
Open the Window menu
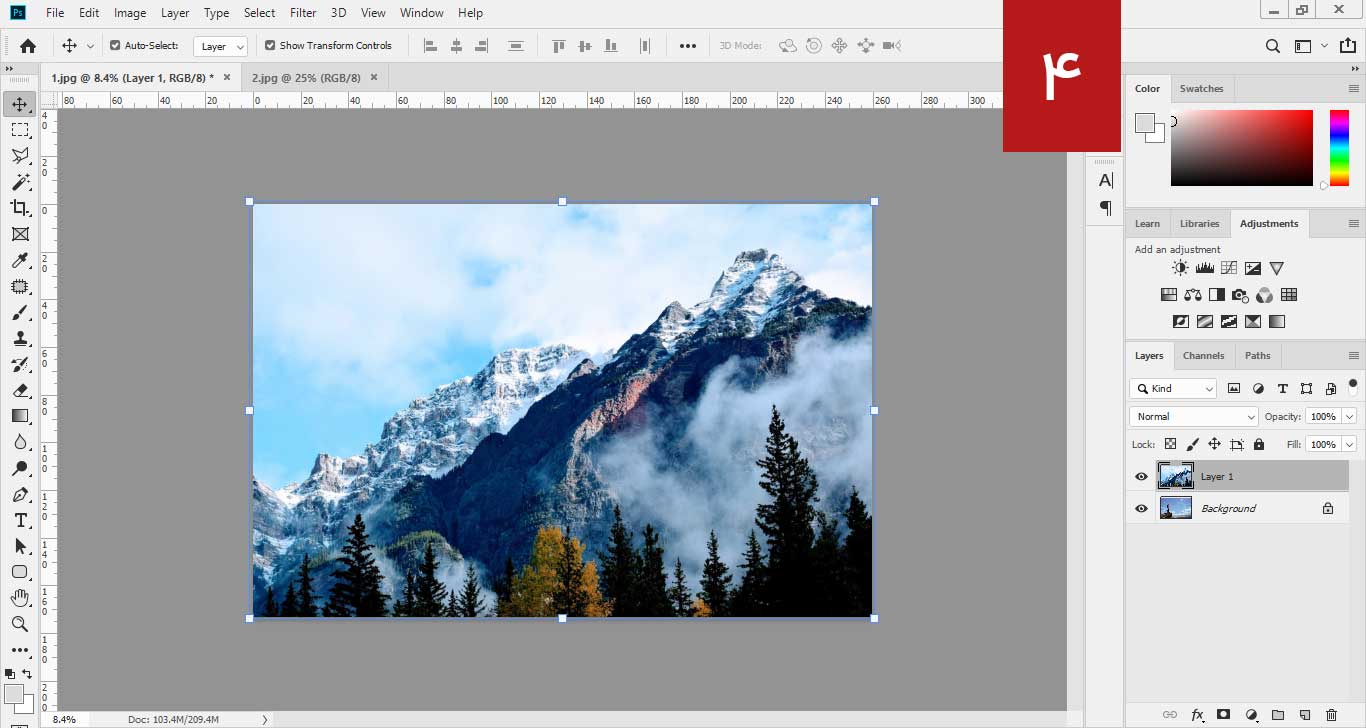pos(422,13)
